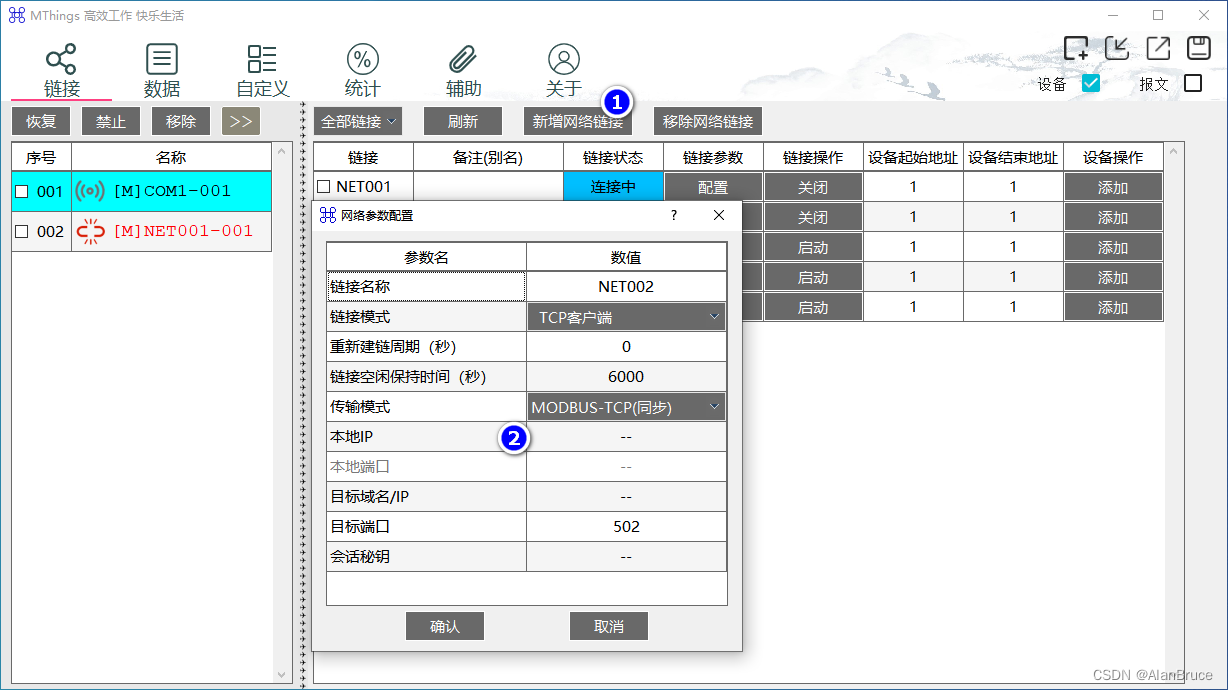1228x690 pixels.
Task: Check the box for device 001
Action: (x=22, y=192)
